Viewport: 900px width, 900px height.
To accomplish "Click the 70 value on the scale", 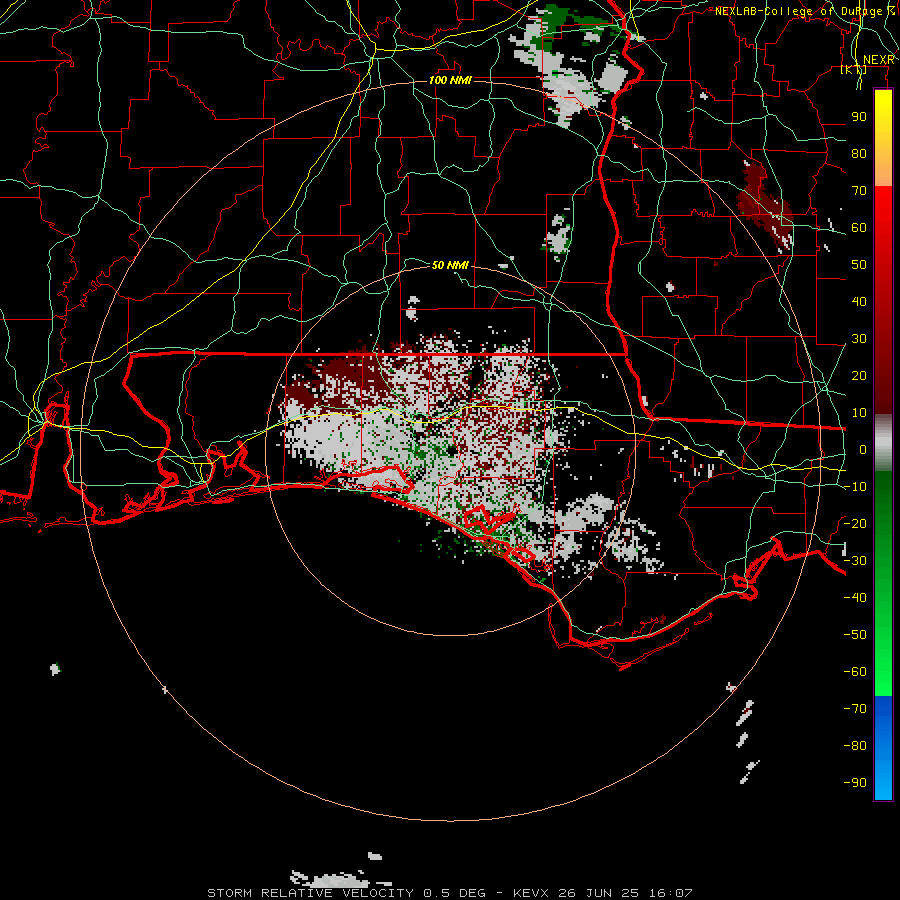I will pos(859,191).
